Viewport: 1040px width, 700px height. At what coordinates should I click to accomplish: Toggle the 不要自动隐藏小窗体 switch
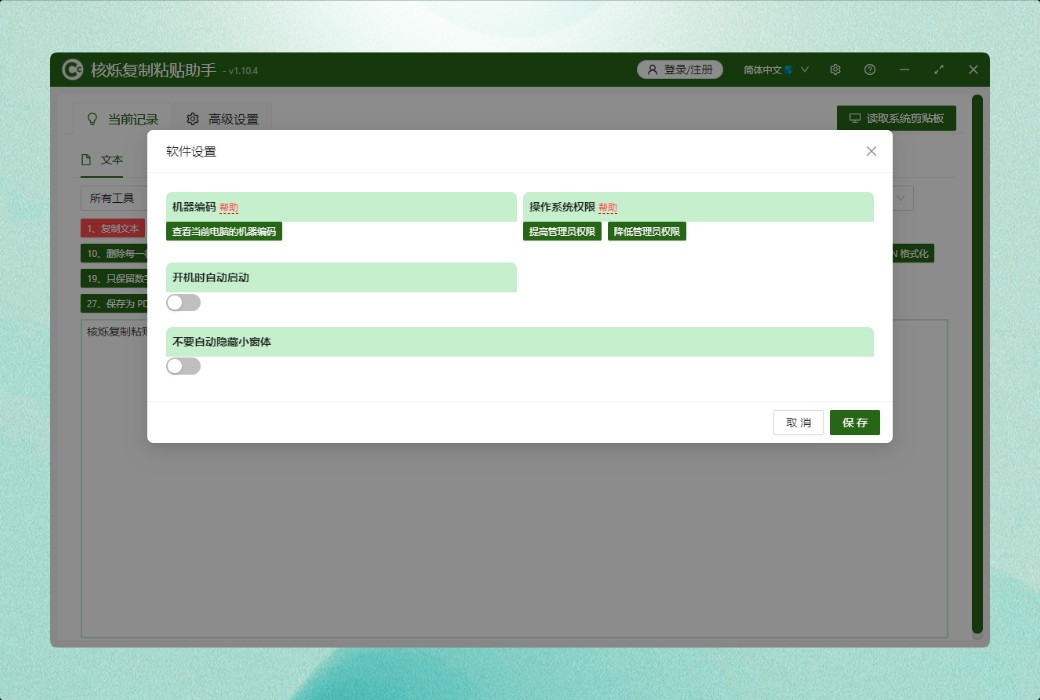pyautogui.click(x=183, y=366)
